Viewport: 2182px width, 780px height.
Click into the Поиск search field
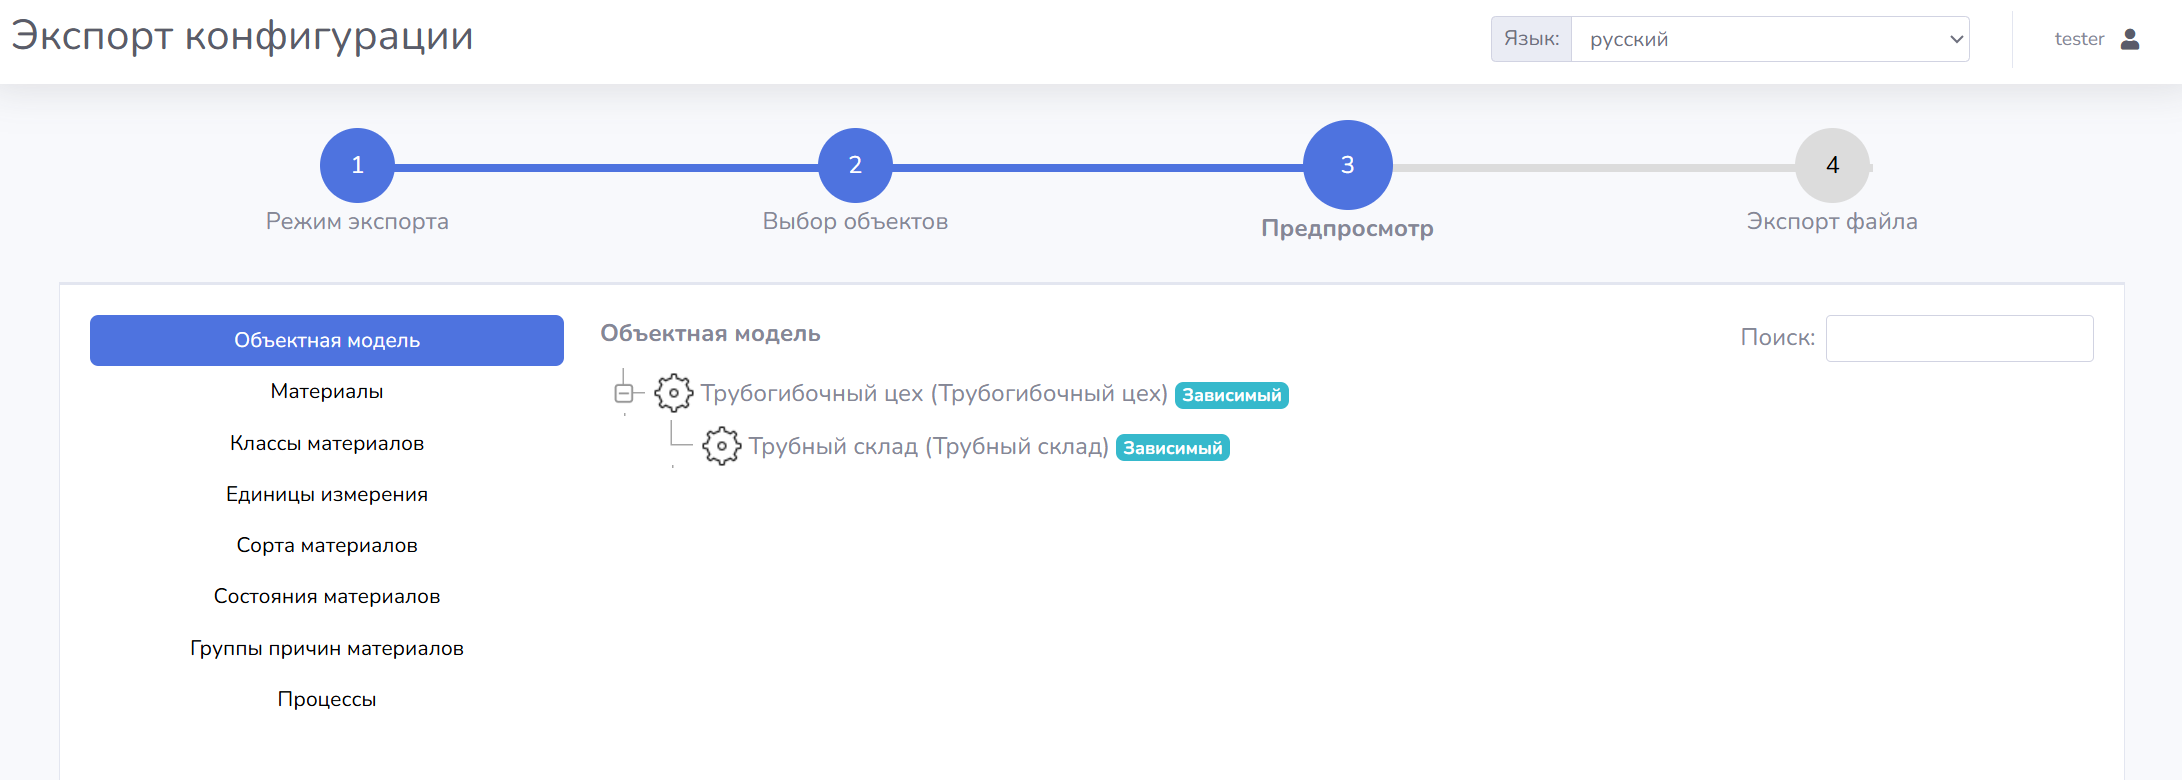coord(1959,338)
